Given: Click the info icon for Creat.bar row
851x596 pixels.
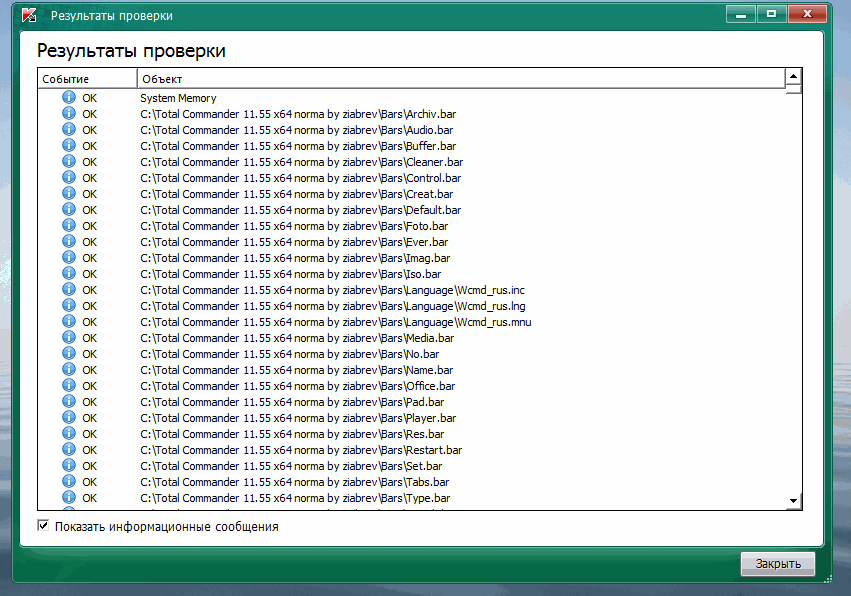Looking at the screenshot, I should pos(69,193).
